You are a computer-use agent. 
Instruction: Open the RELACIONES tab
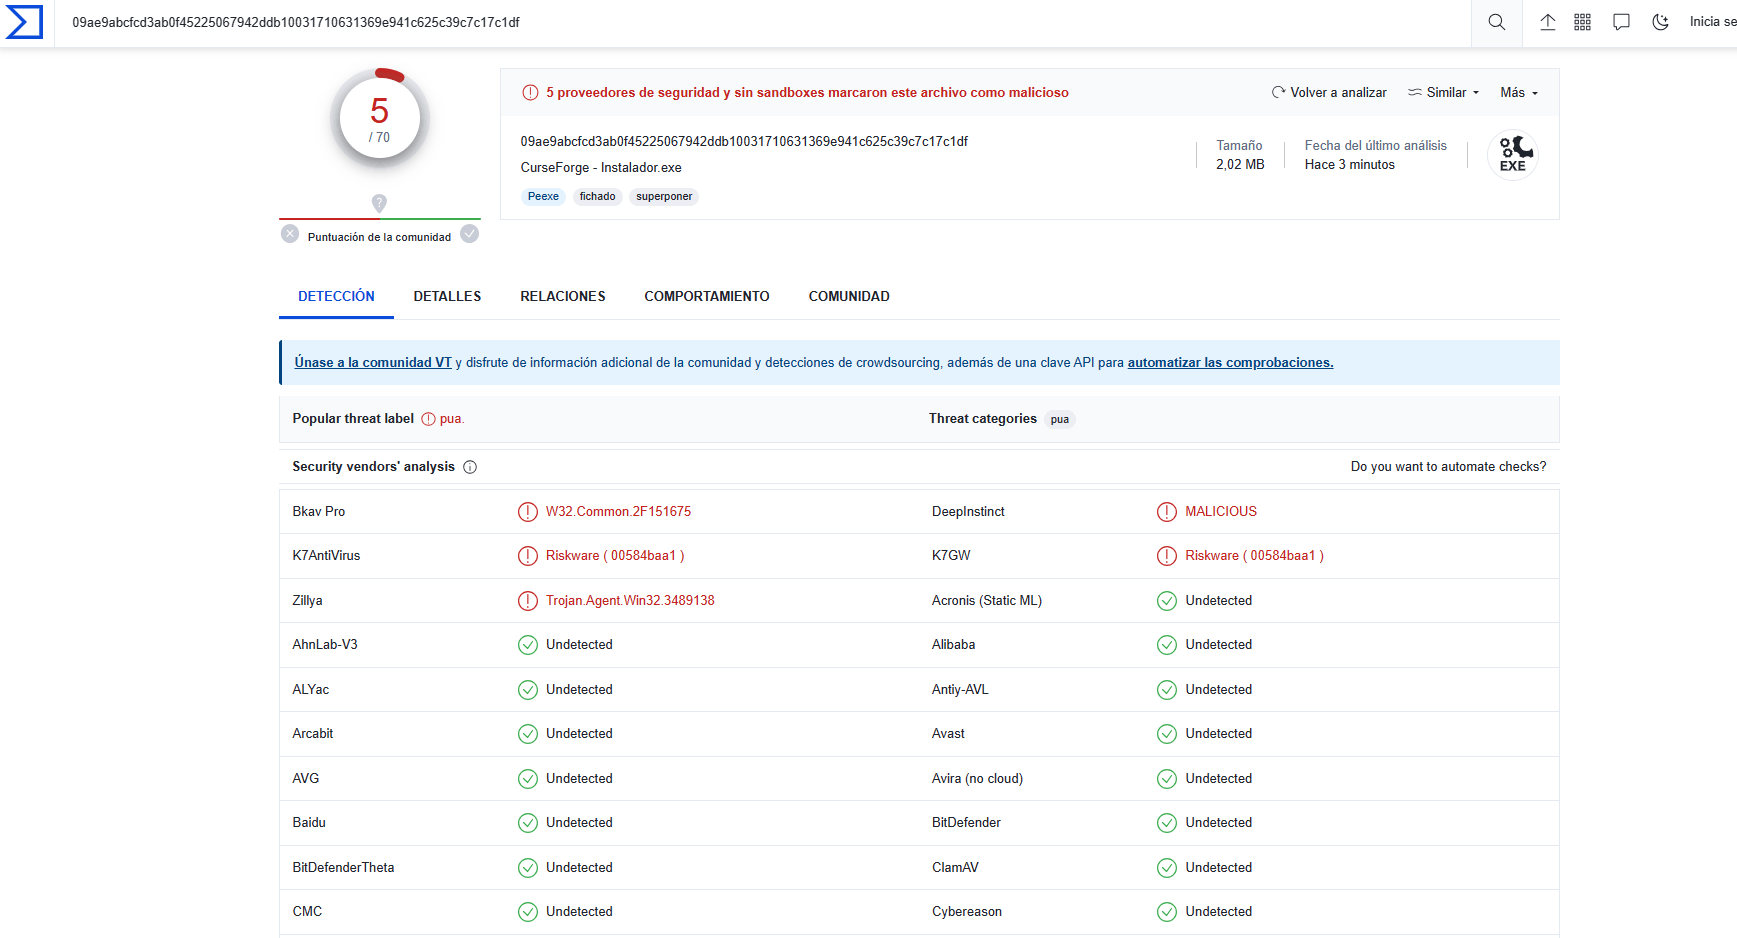tap(563, 296)
